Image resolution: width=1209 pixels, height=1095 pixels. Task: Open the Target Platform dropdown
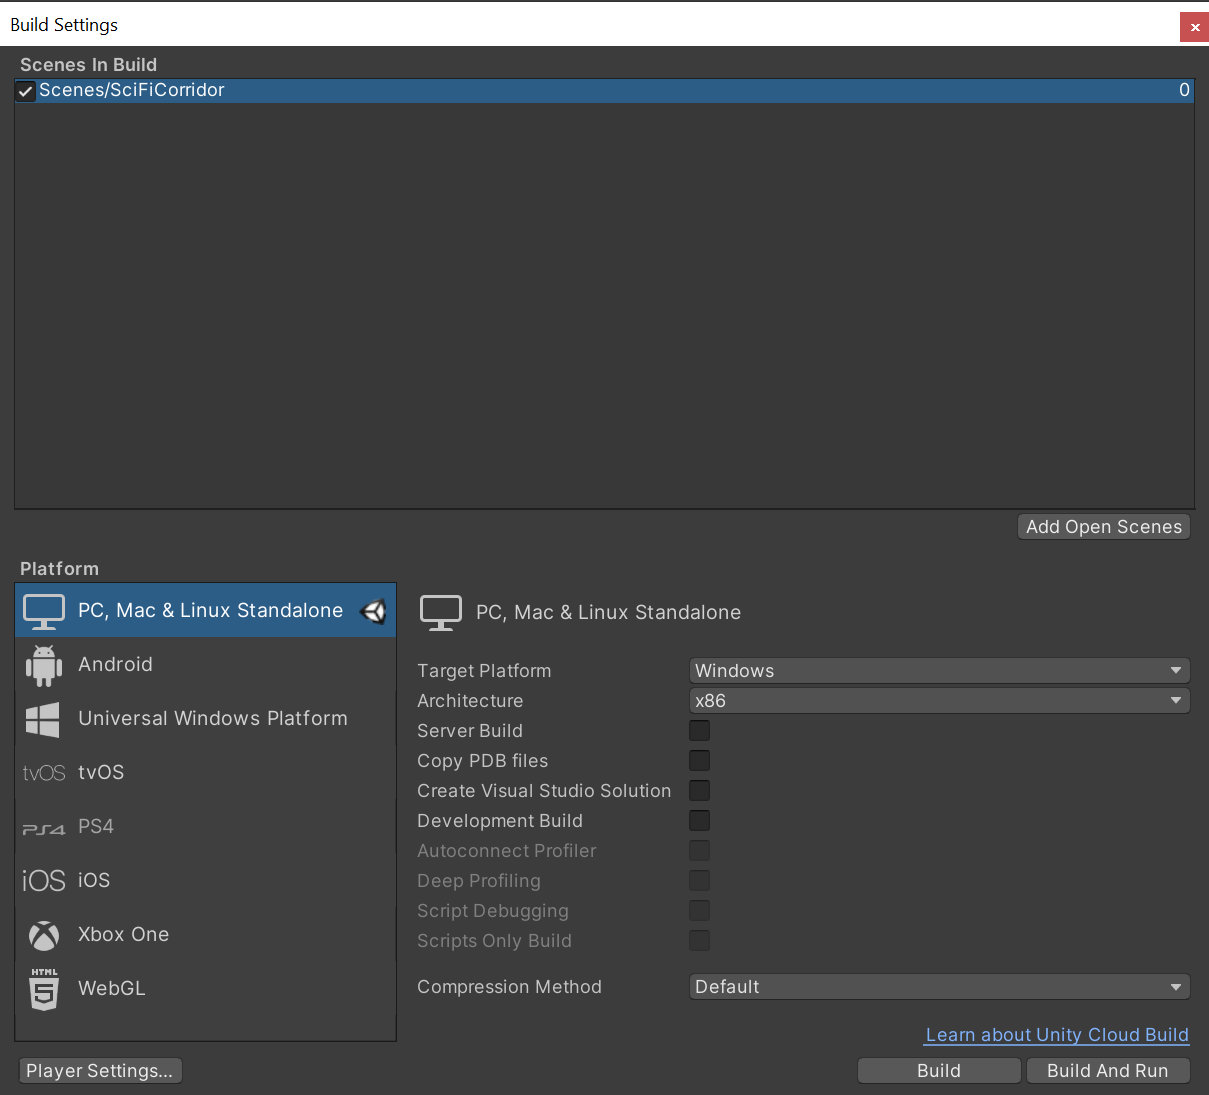(x=940, y=671)
